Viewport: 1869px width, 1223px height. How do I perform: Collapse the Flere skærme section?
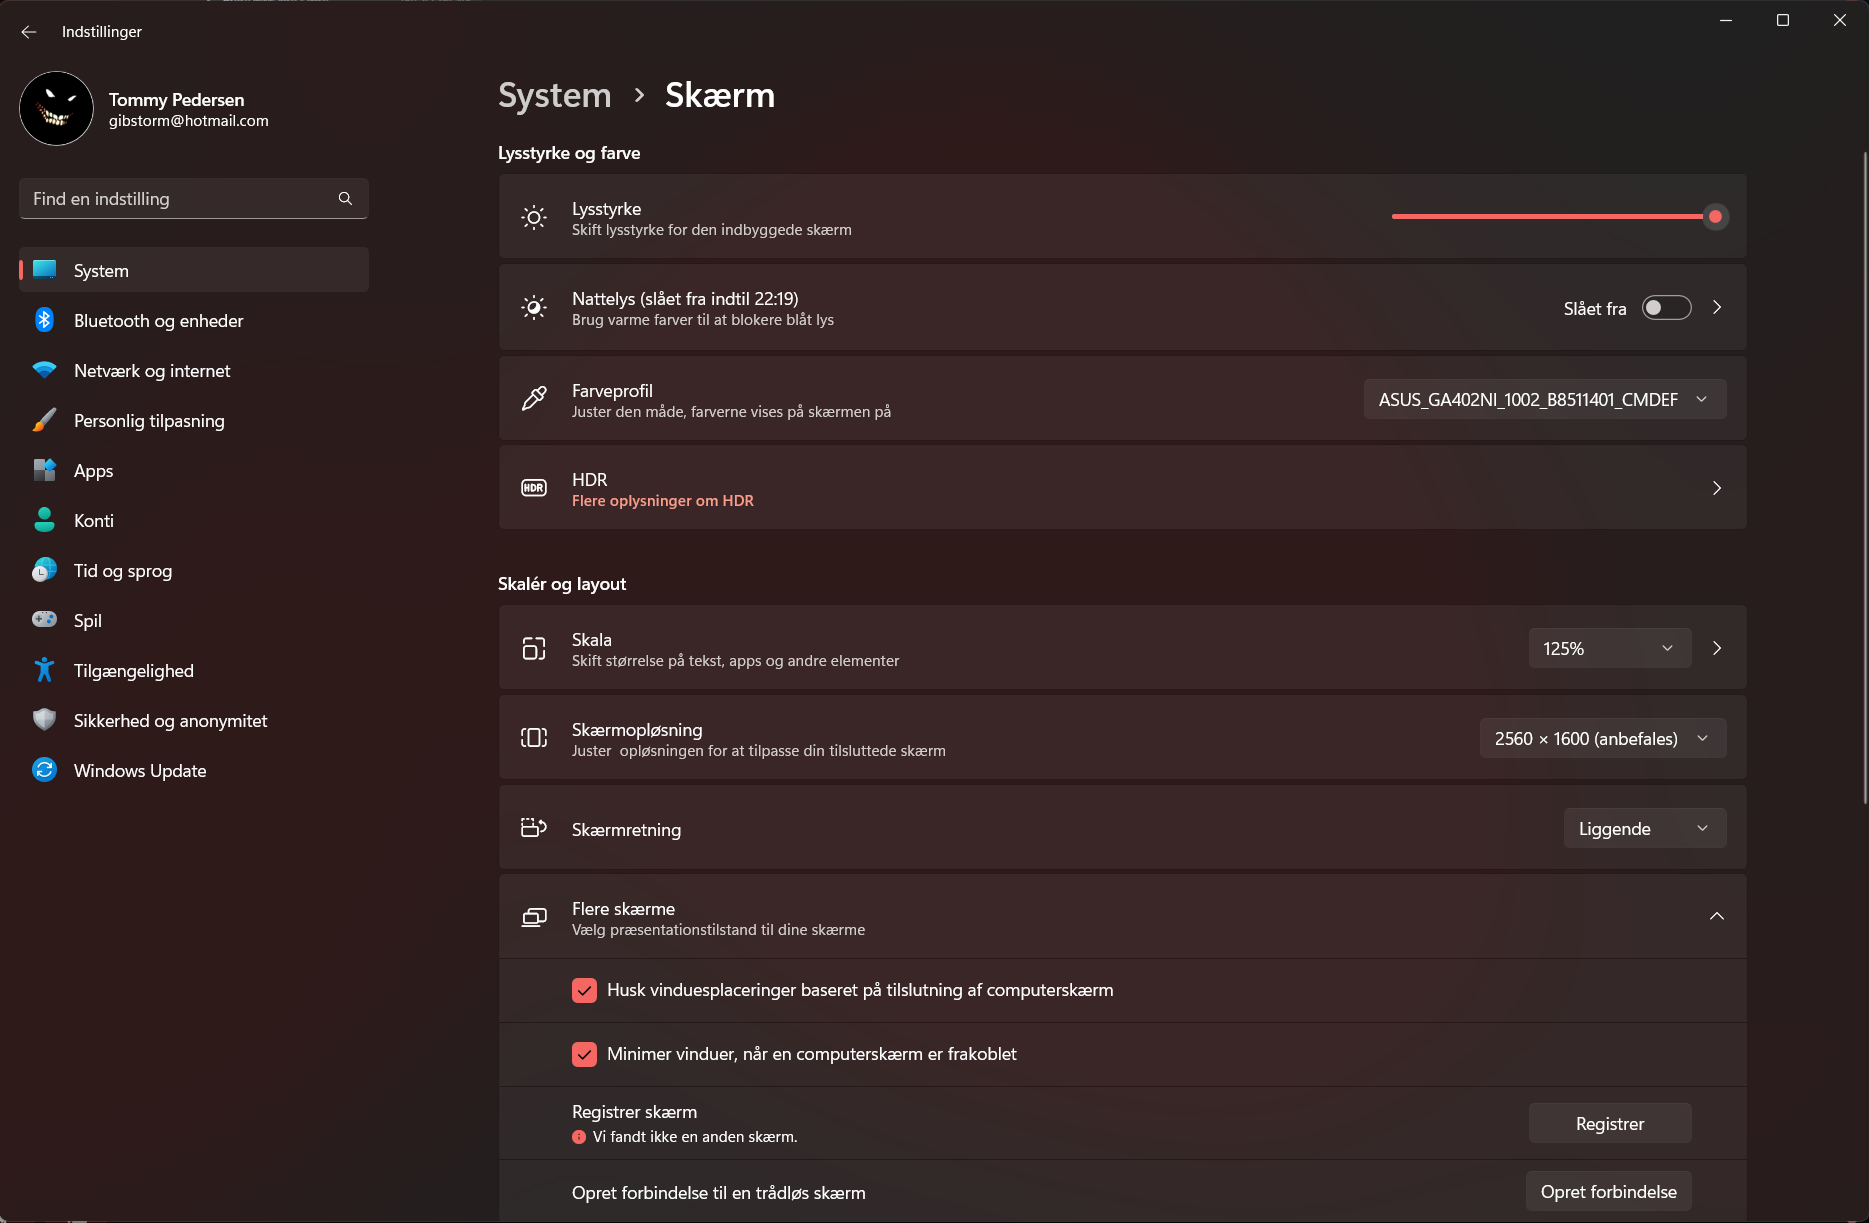[x=1718, y=916]
